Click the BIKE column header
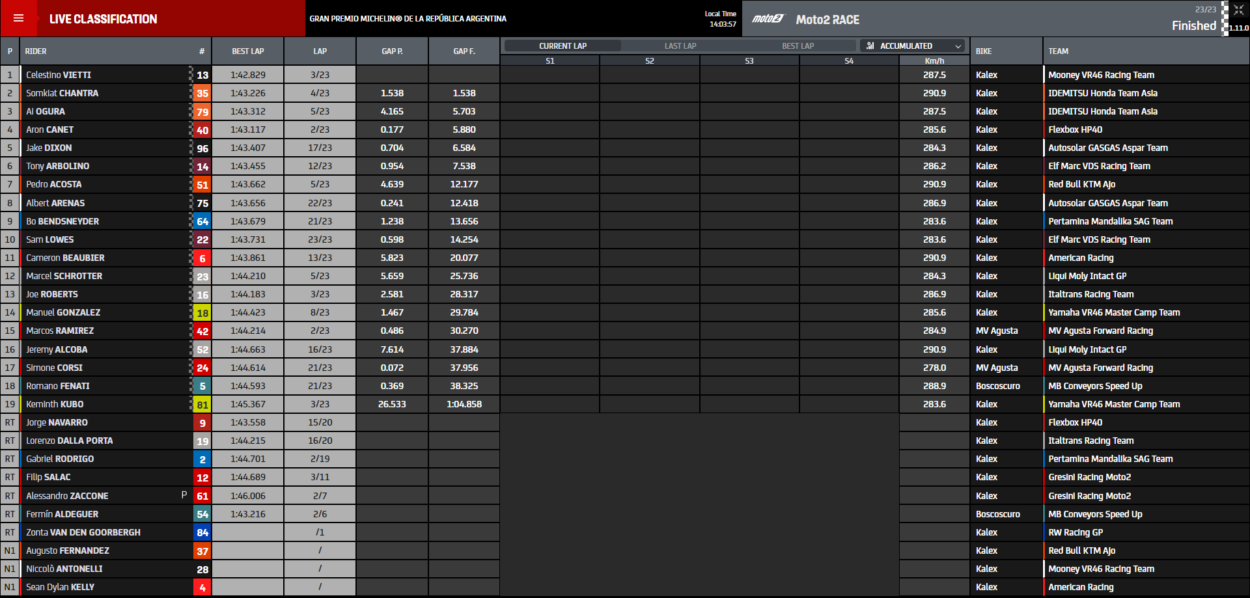 click(x=1006, y=50)
